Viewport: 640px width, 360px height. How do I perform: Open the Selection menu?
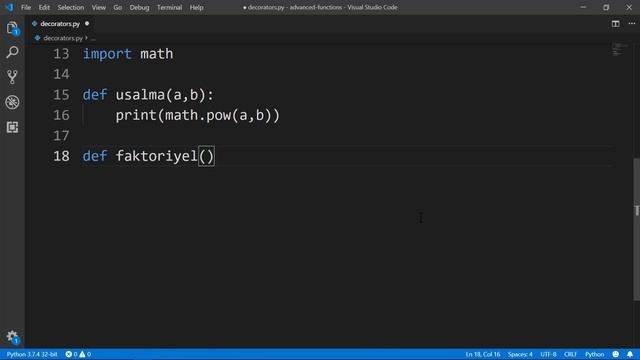(71, 7)
